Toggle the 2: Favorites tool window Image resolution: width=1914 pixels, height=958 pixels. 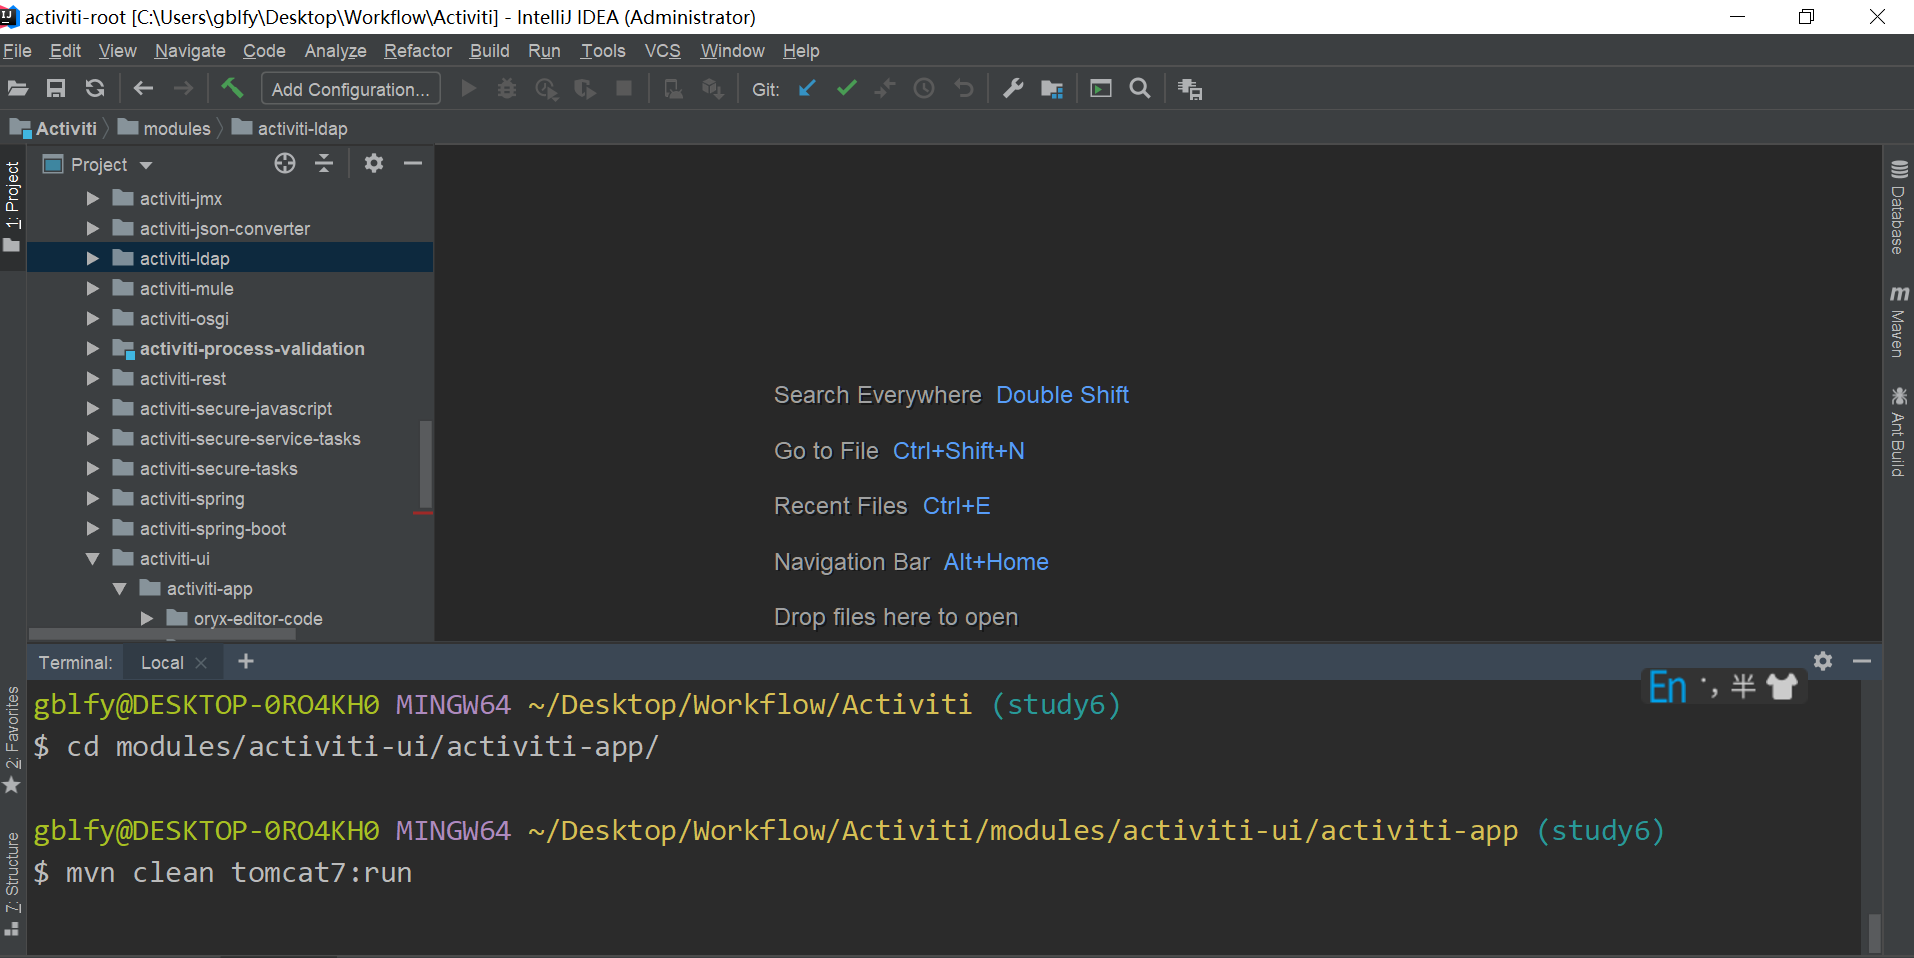pyautogui.click(x=12, y=740)
